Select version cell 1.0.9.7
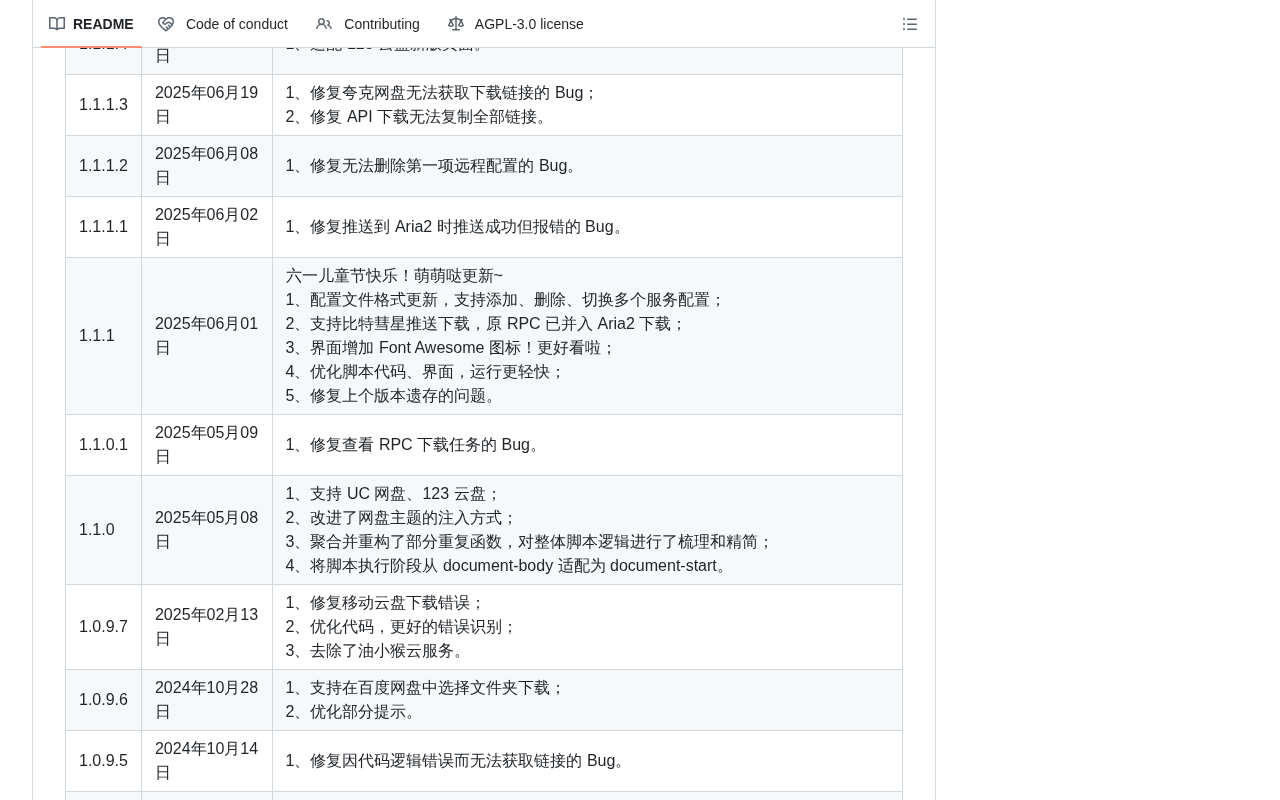 [104, 627]
